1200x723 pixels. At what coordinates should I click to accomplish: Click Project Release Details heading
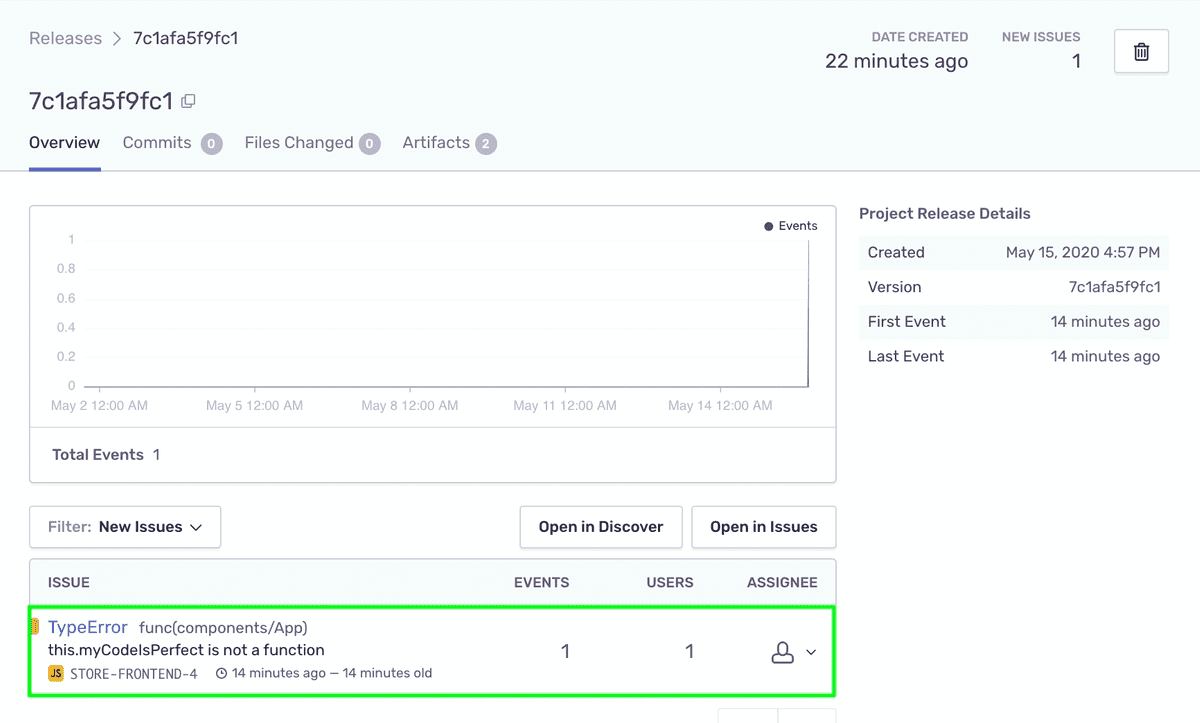945,214
